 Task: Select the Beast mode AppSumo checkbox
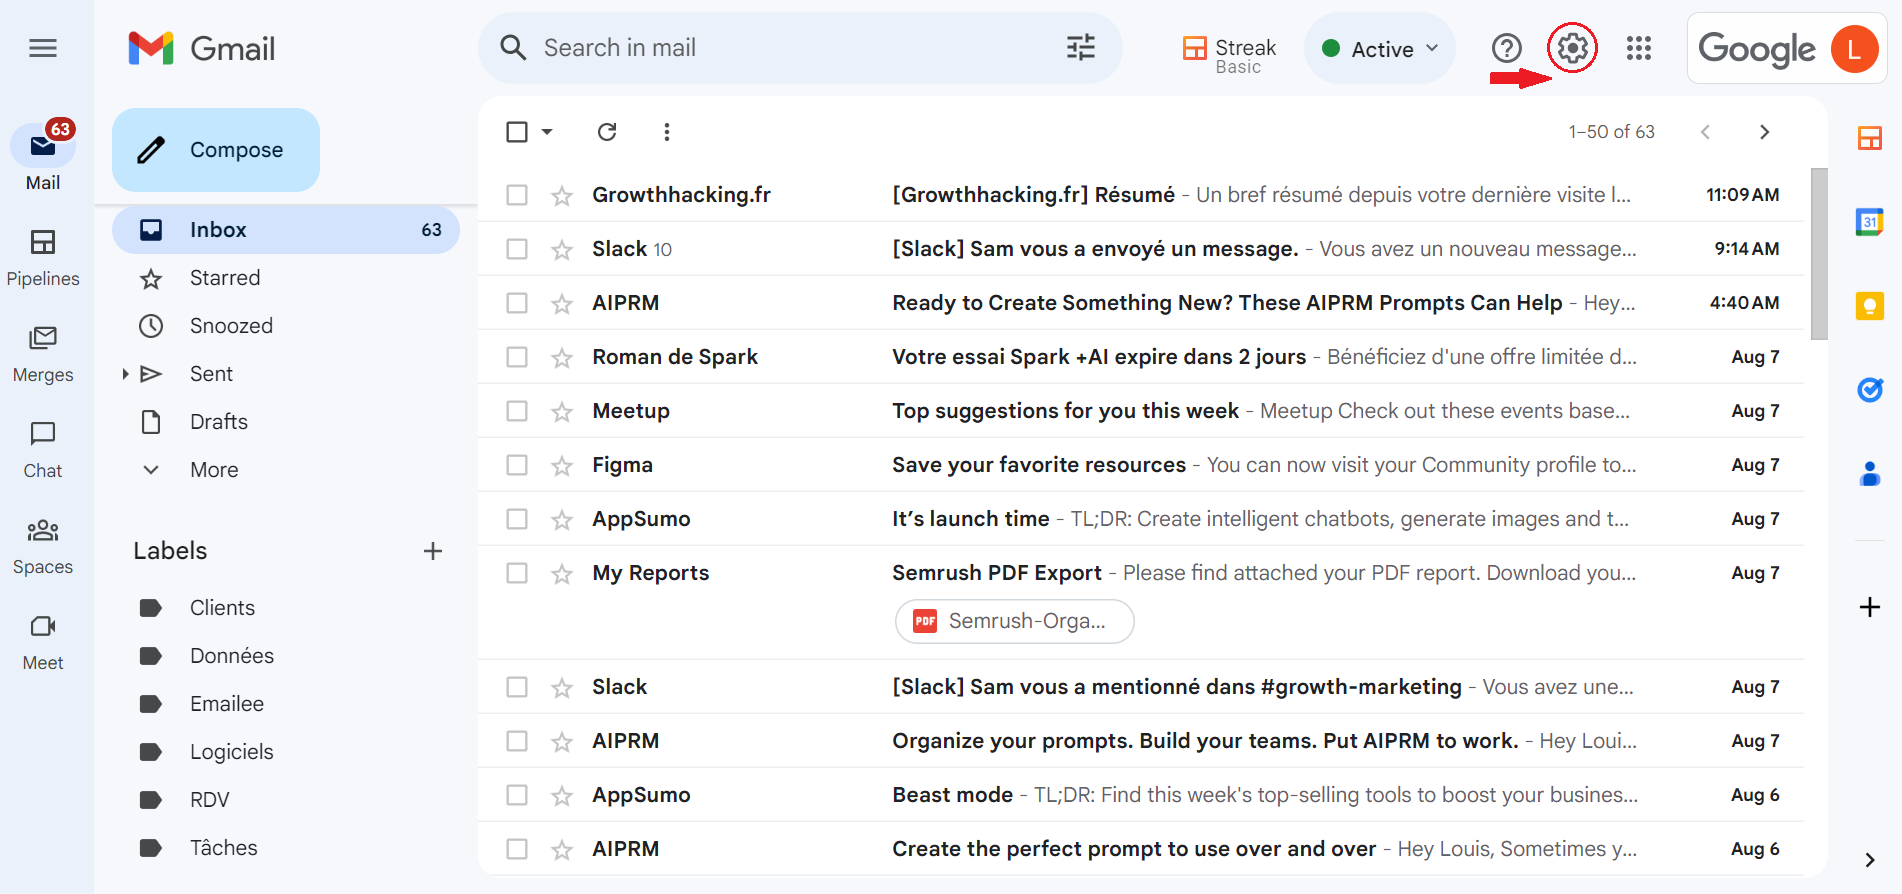pyautogui.click(x=517, y=795)
